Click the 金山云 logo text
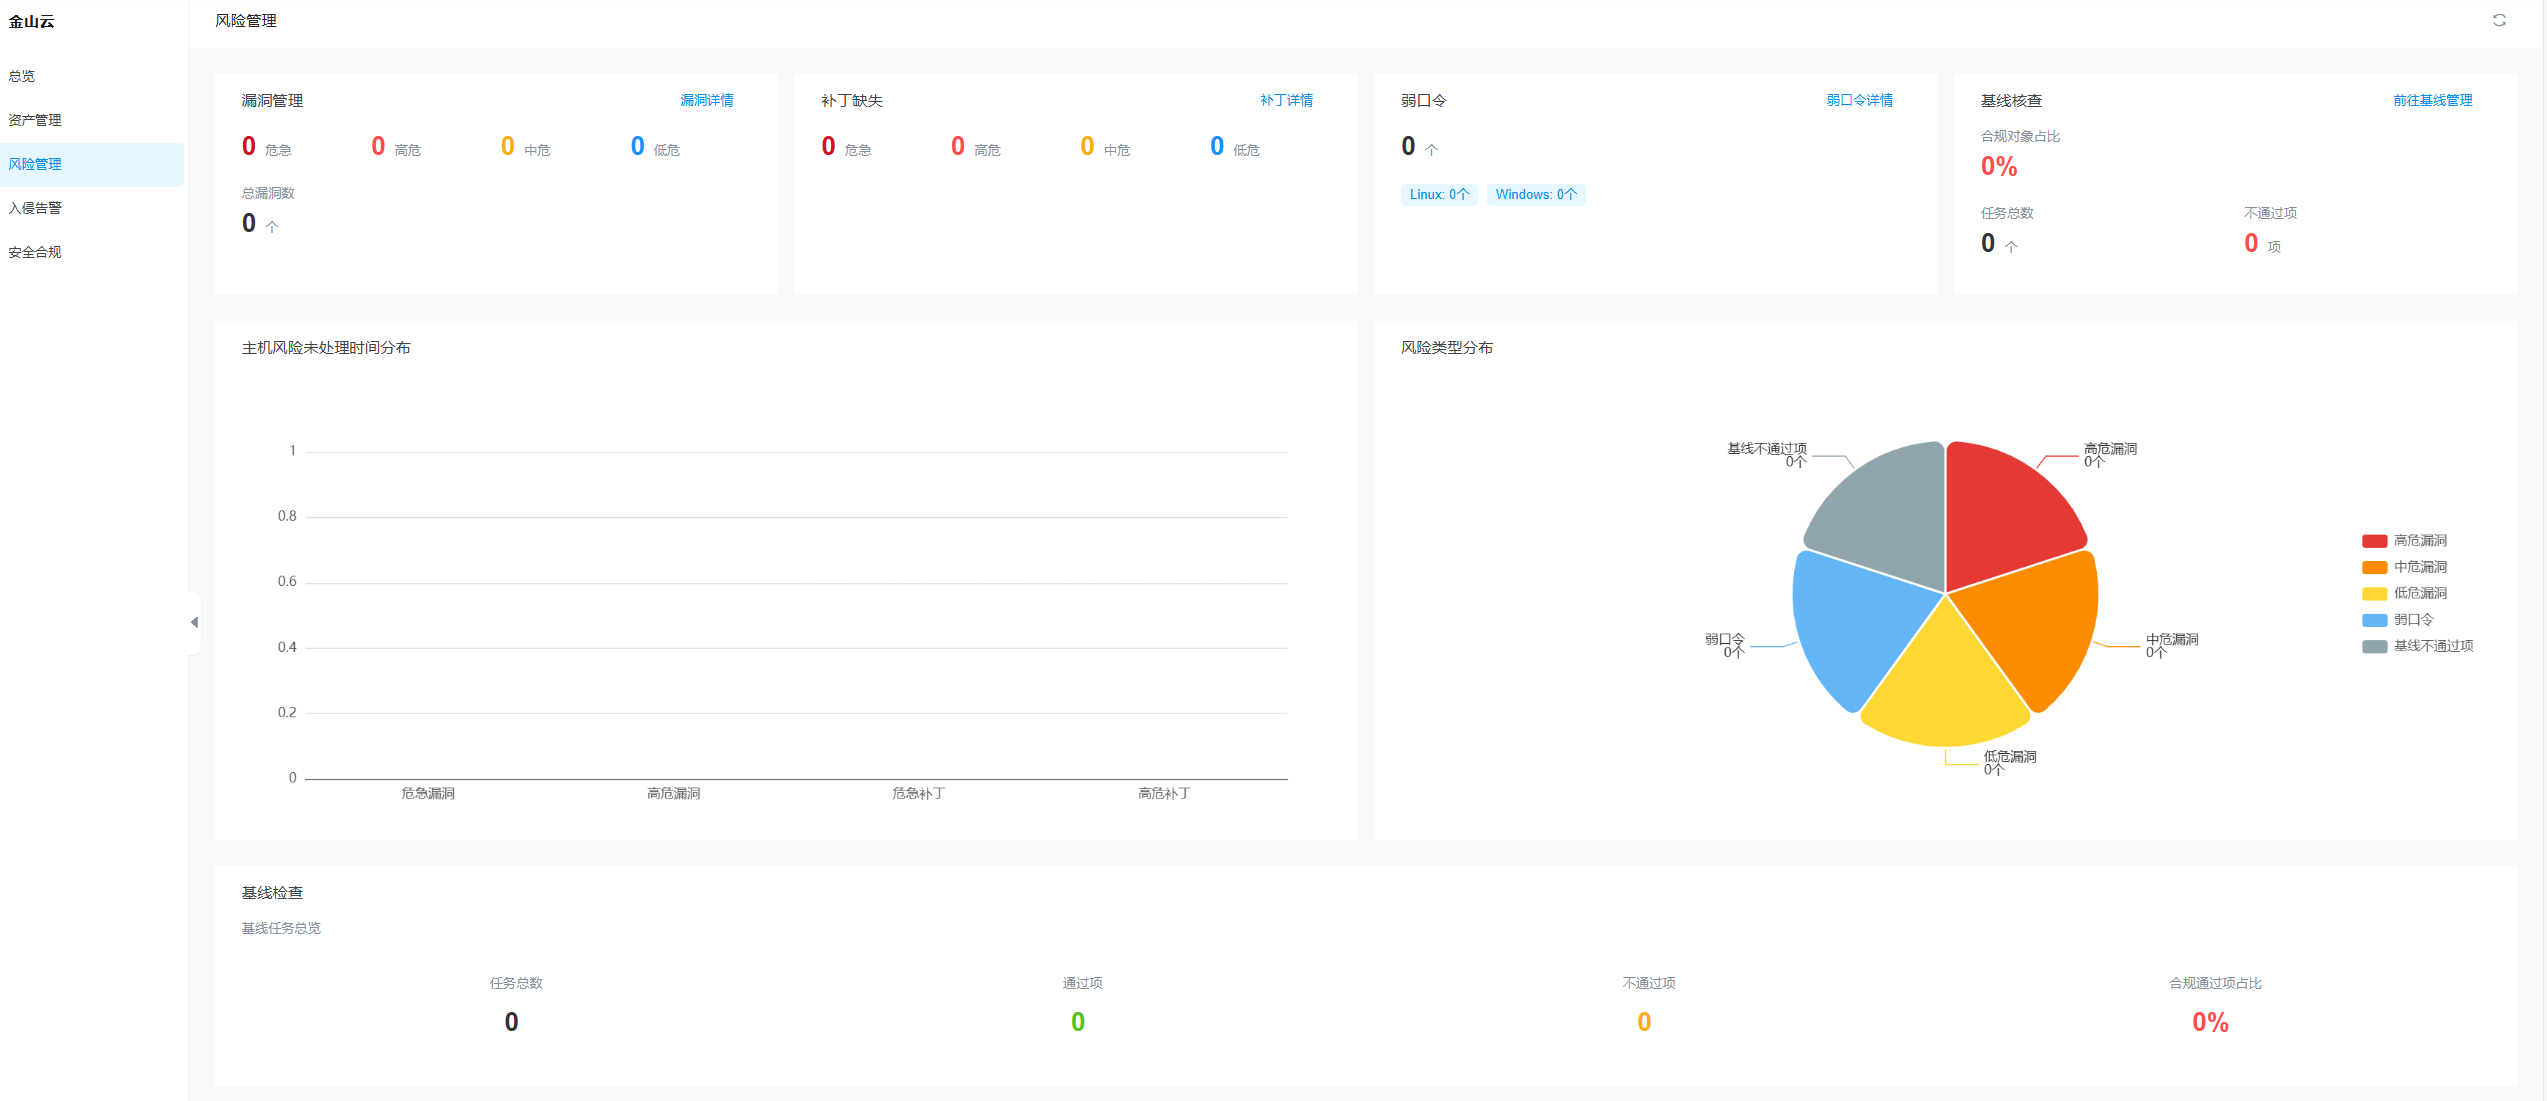 [32, 21]
